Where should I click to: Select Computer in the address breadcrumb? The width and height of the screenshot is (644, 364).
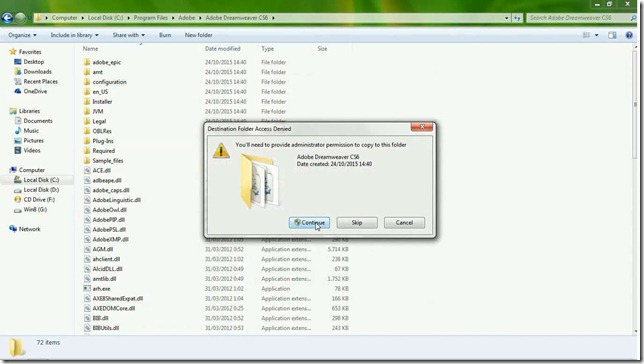(64, 18)
